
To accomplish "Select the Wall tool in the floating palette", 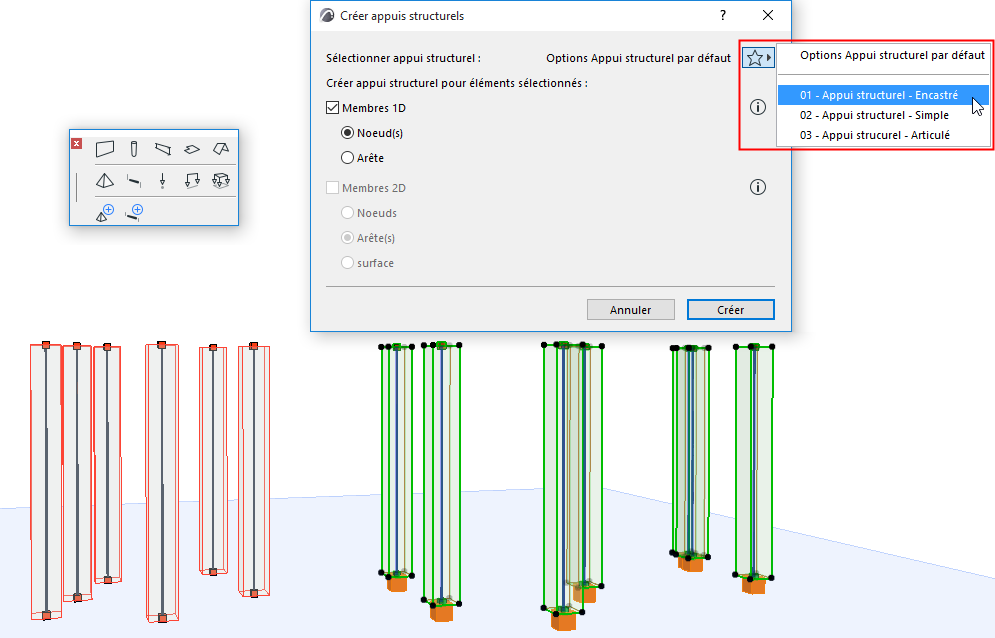I will 105,149.
